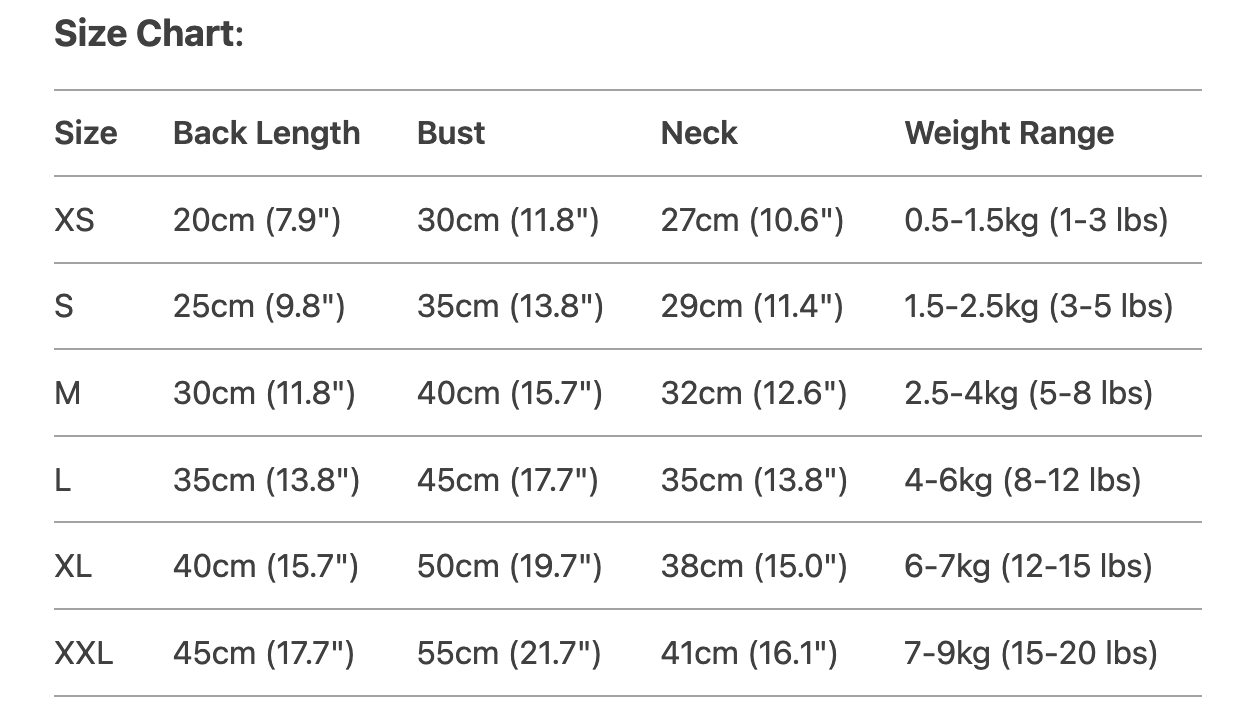Click the 32cm (12.6") neck cell

pos(754,393)
